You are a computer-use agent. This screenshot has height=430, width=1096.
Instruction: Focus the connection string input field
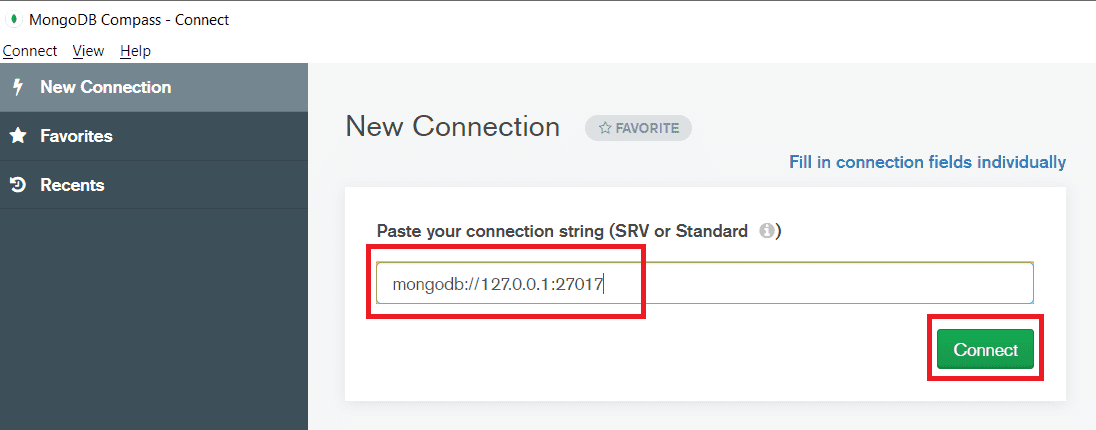point(705,283)
